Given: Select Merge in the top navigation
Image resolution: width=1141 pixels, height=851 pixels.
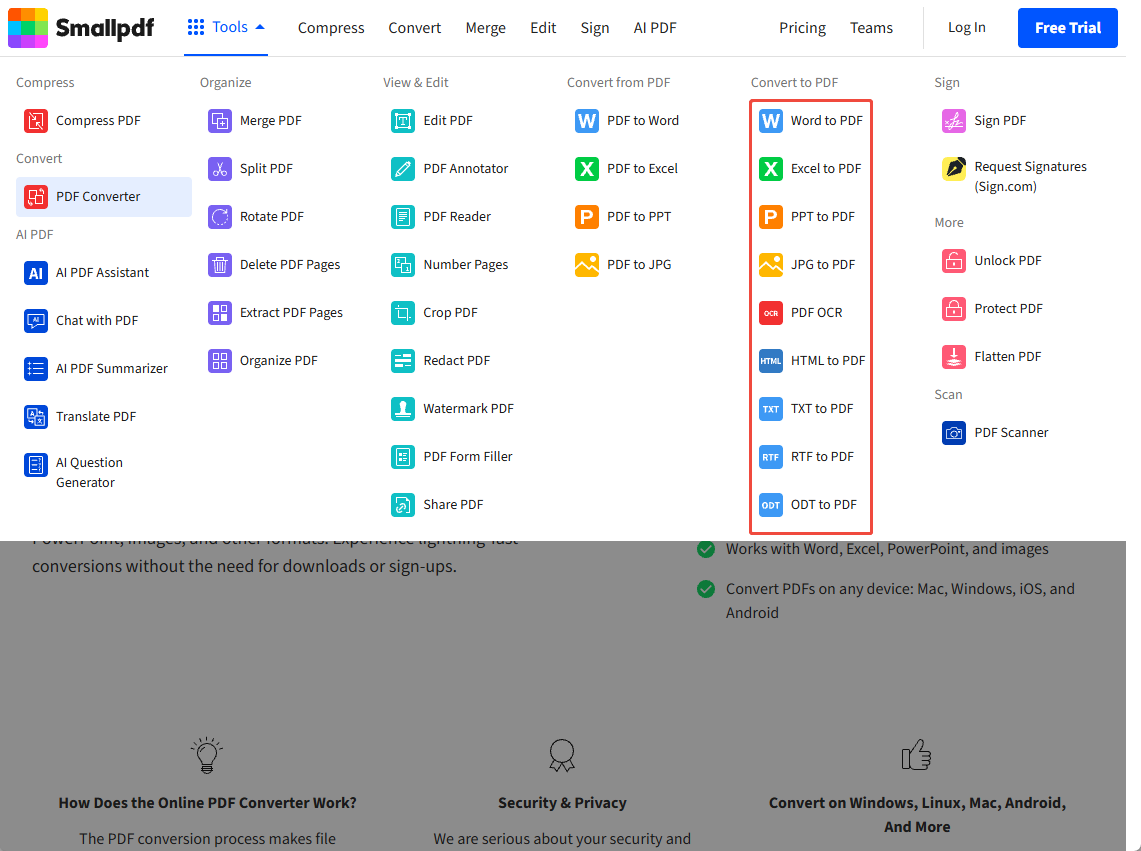Looking at the screenshot, I should point(485,28).
